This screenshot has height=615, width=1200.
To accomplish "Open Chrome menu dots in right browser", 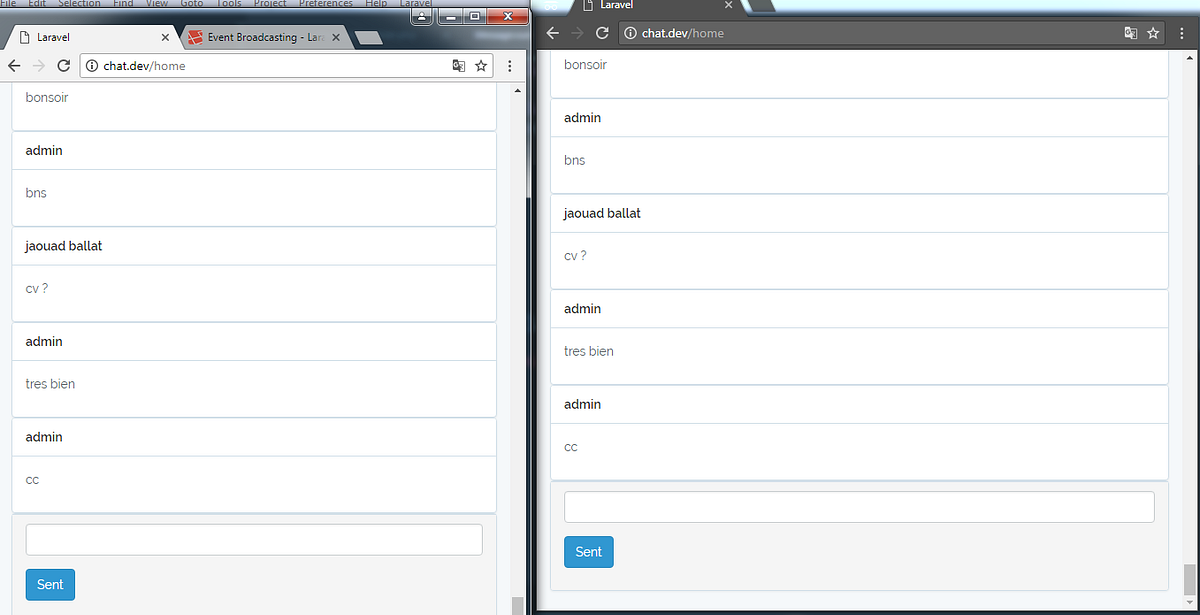I will (1183, 33).
